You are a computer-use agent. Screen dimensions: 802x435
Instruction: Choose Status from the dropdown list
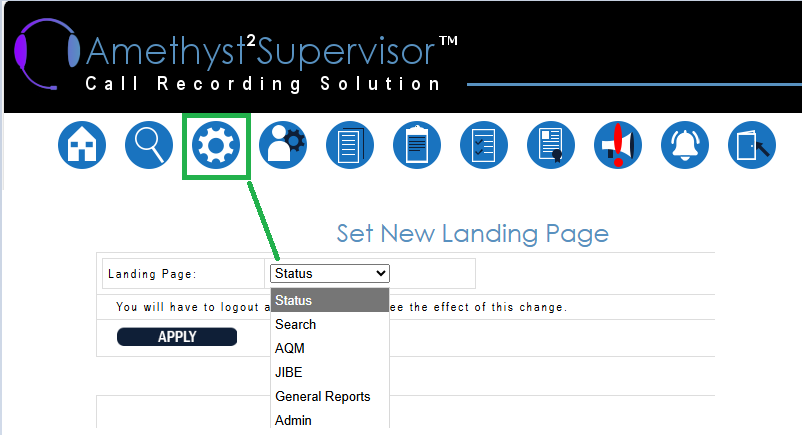click(329, 300)
